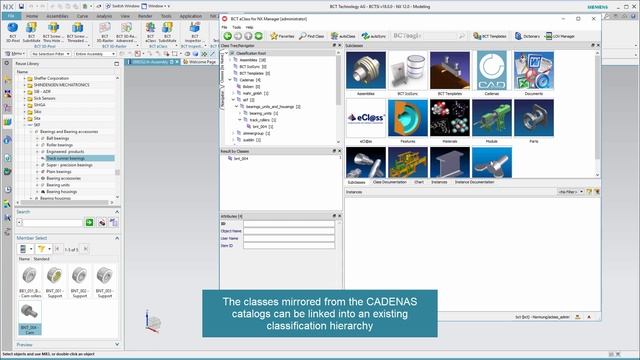
Task: Switch to Class Documentation tab
Action: [390, 182]
